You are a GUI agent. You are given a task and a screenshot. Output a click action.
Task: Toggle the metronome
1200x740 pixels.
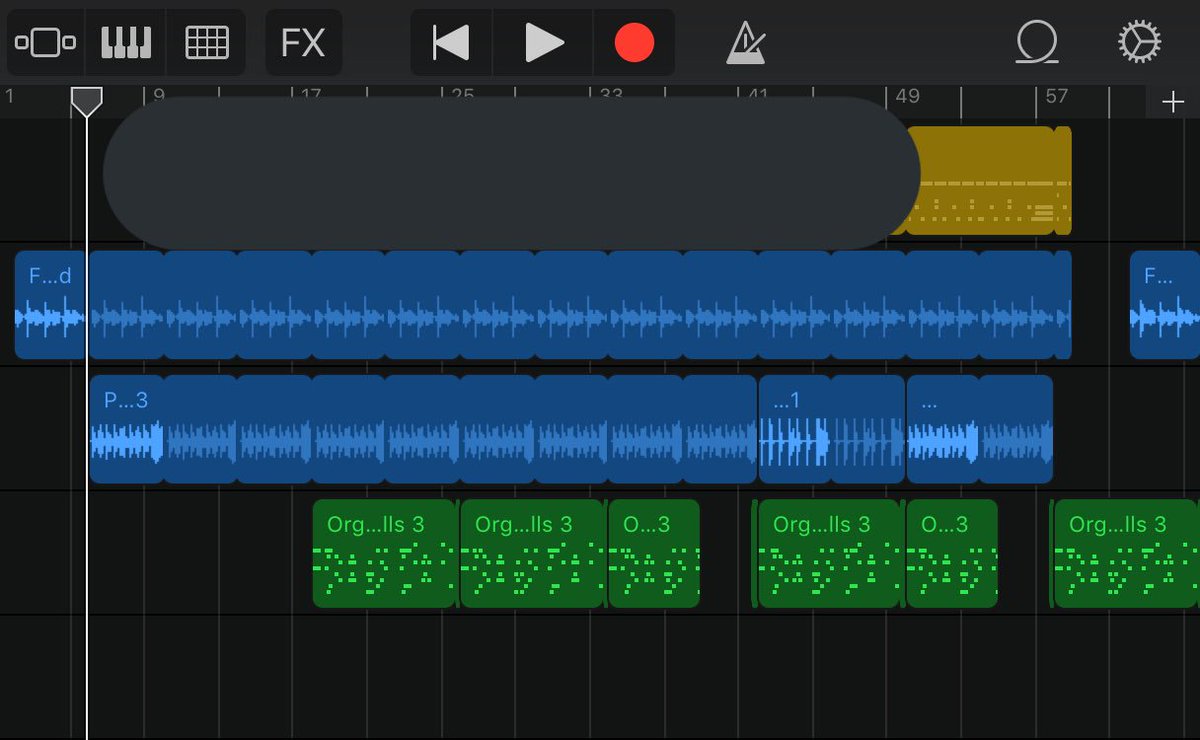(x=745, y=43)
